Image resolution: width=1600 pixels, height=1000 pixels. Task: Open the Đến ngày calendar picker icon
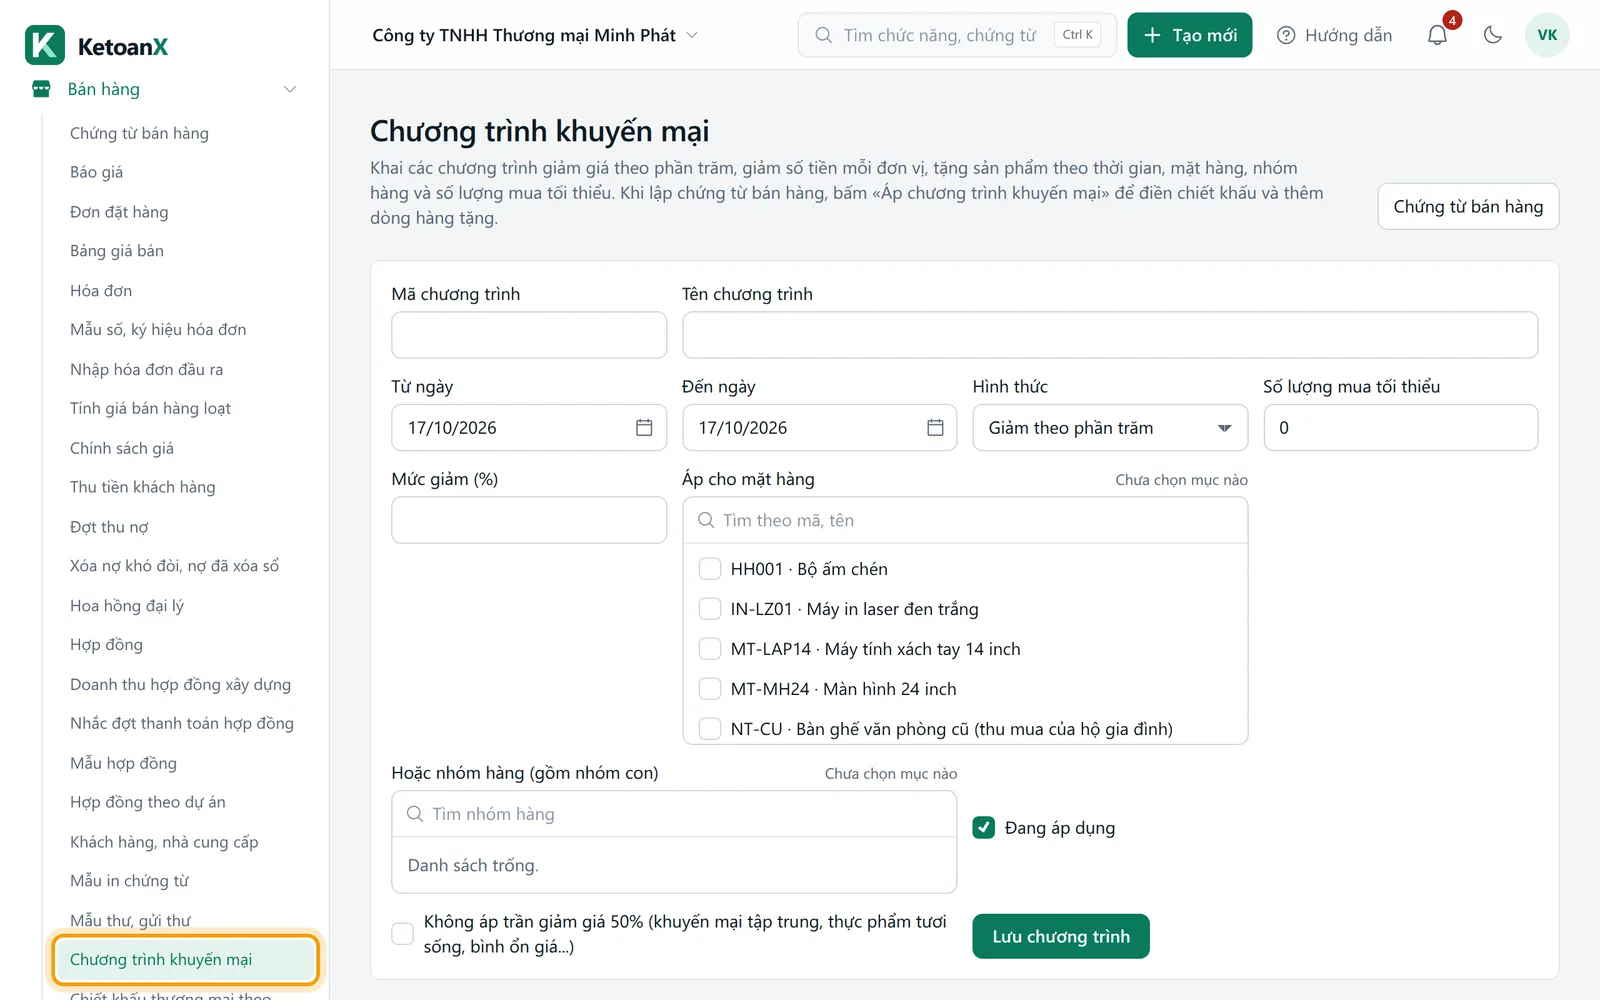coord(935,428)
